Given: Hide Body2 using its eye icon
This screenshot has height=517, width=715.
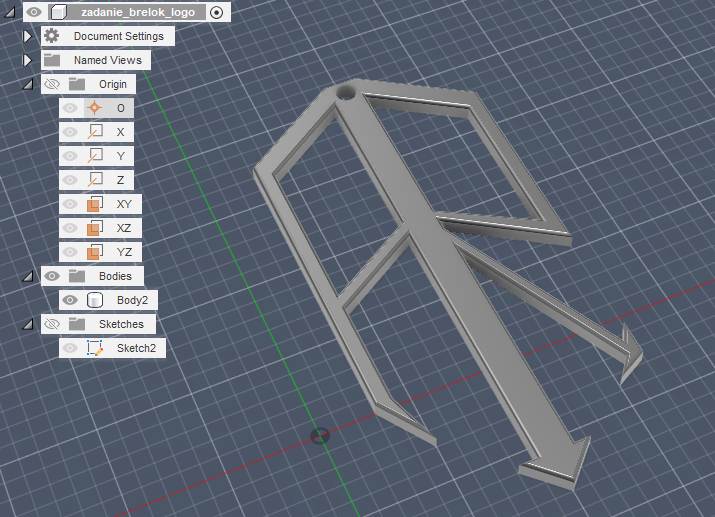Looking at the screenshot, I should click(70, 300).
